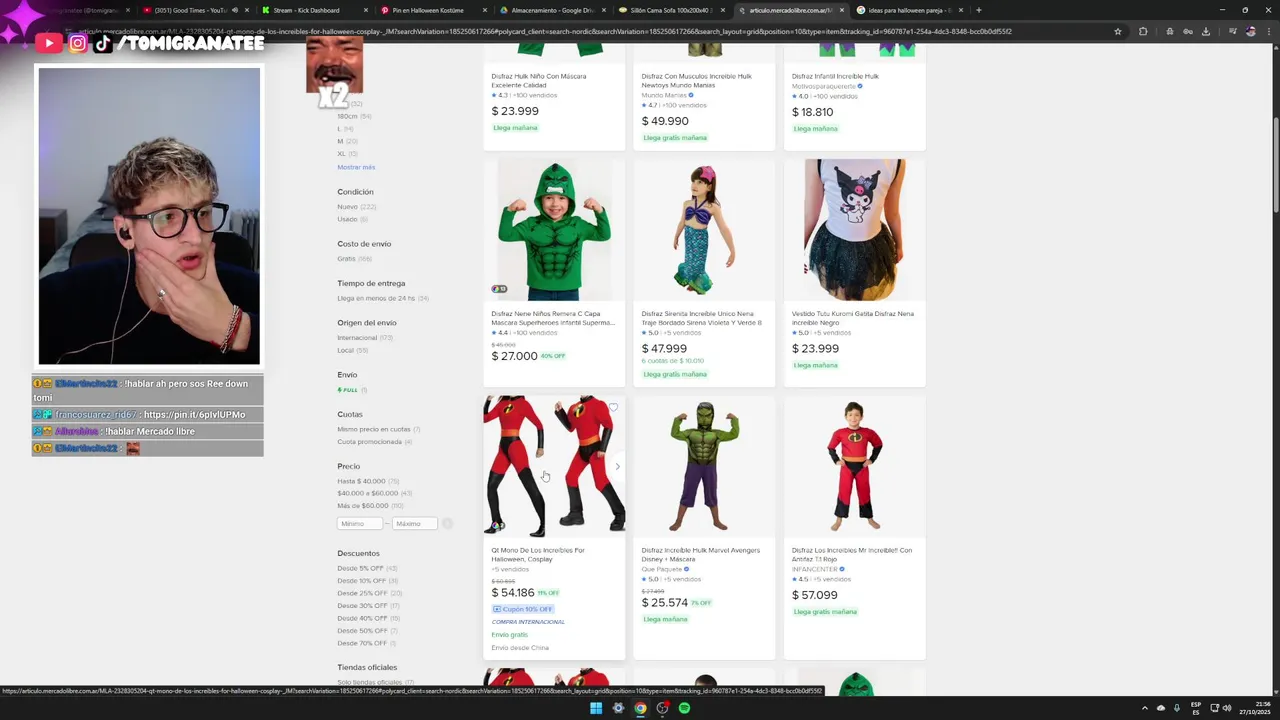Screen dimensions: 1280x720
Task: Open Spotify from the taskbar
Action: (x=684, y=708)
